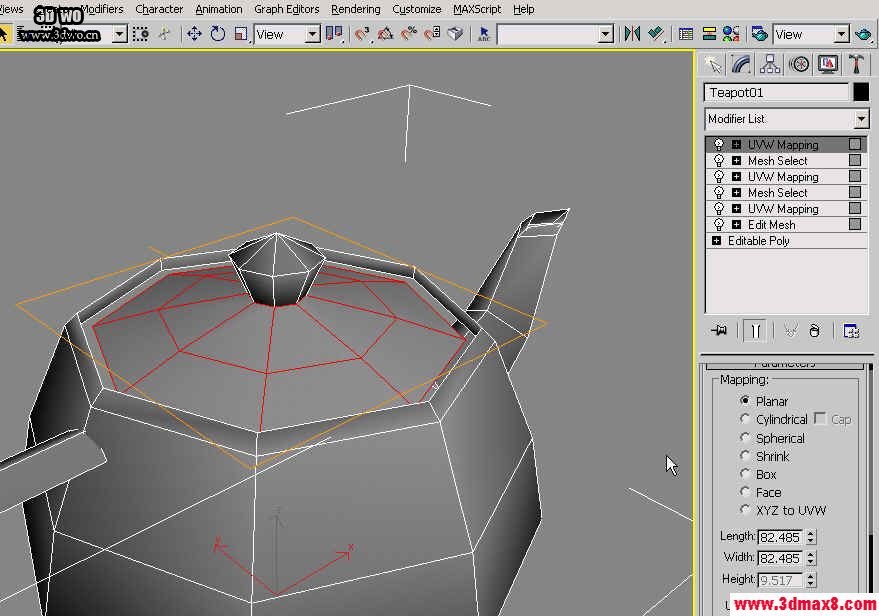
Task: Open the Render Scene dialog icon
Action: pos(760,34)
